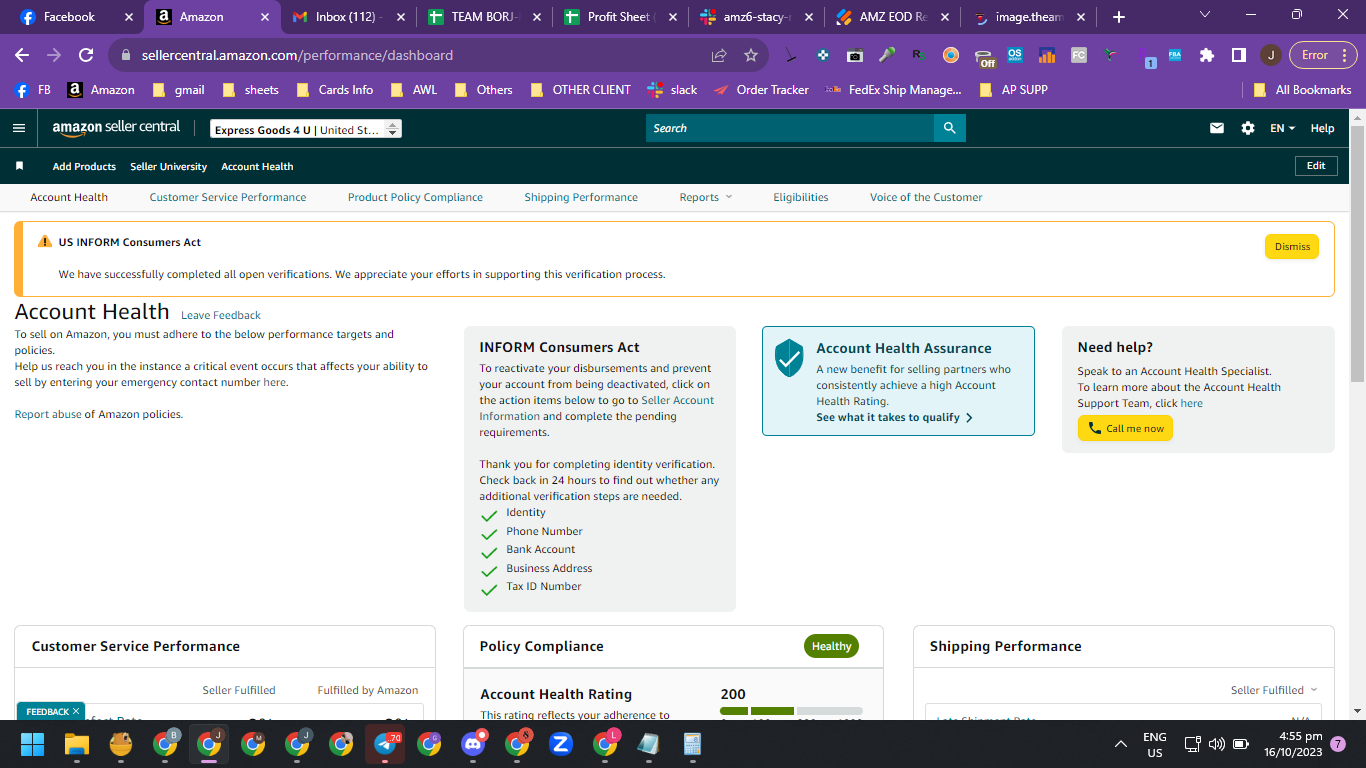1366x768 pixels.
Task: Open the Seller Account Information link
Action: click(597, 408)
